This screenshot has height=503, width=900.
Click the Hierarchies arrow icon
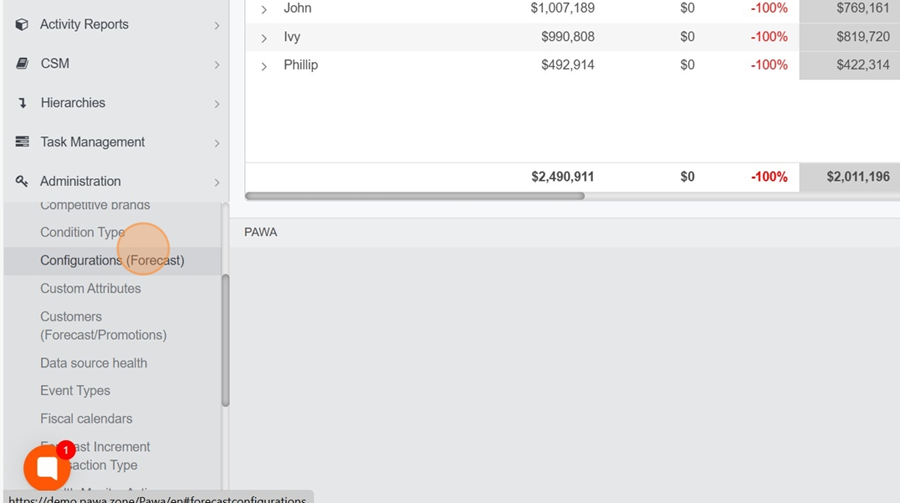pos(22,103)
